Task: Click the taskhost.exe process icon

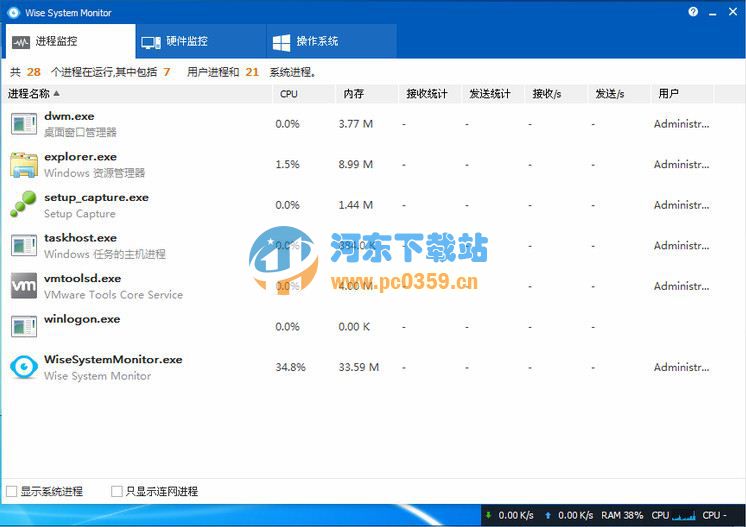Action: (24, 246)
